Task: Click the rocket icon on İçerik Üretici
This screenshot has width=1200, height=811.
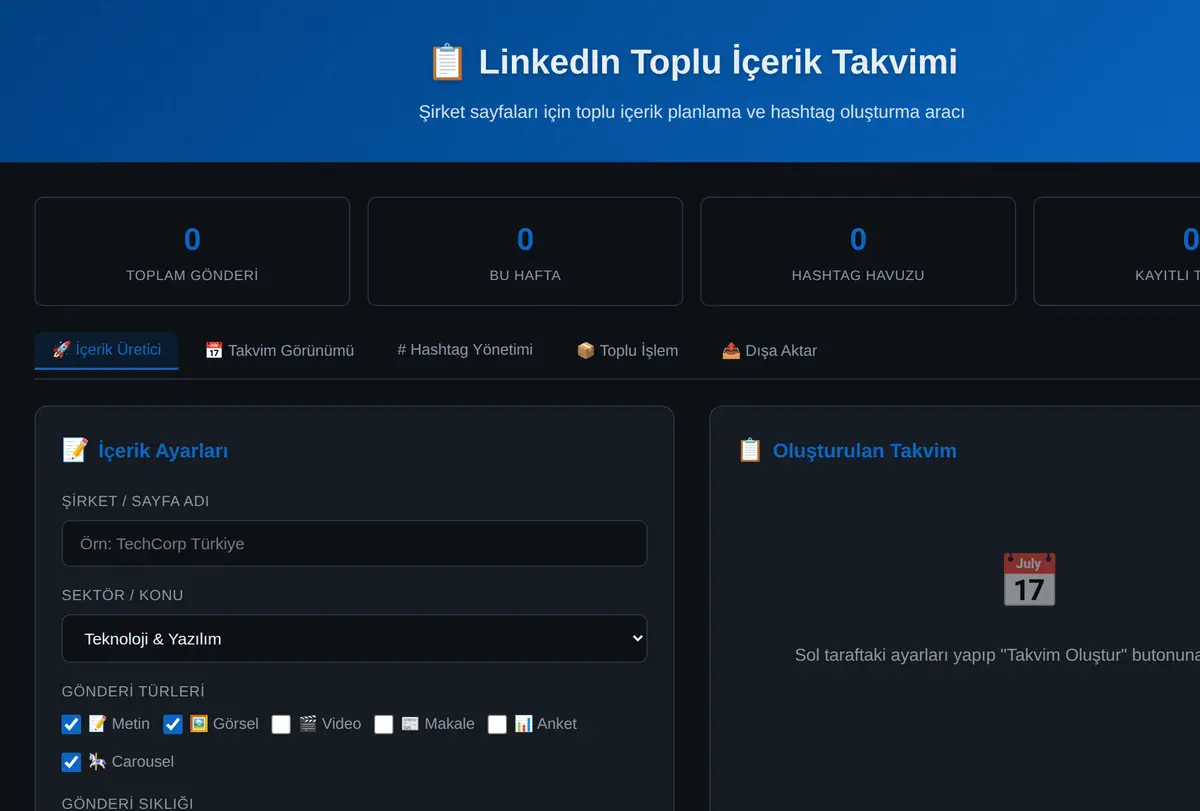Action: point(61,350)
